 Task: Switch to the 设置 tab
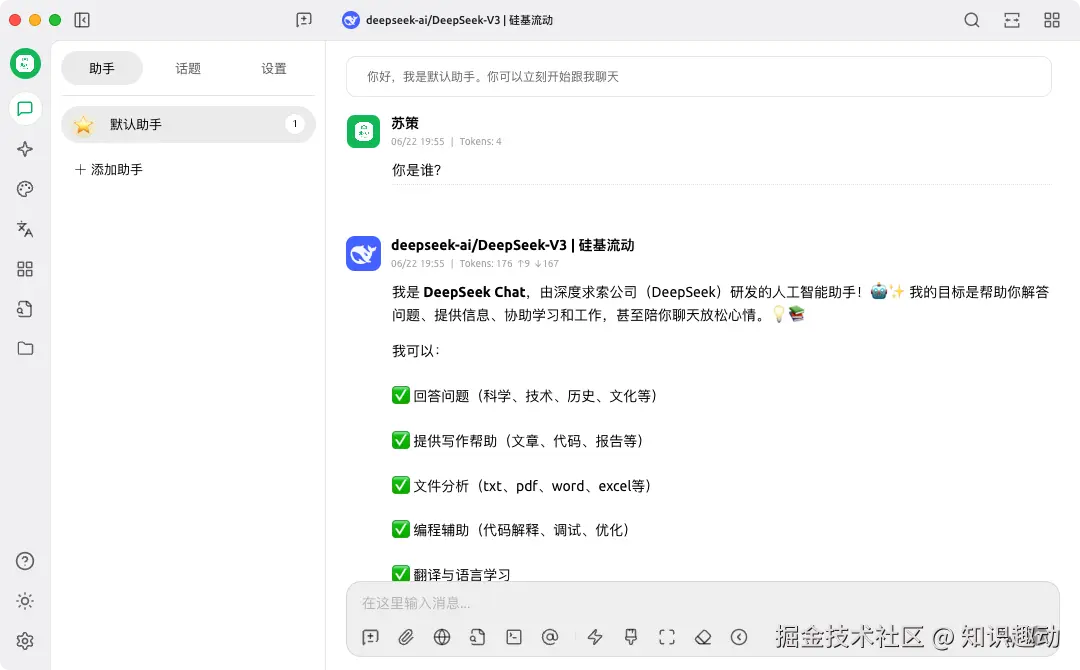click(274, 68)
